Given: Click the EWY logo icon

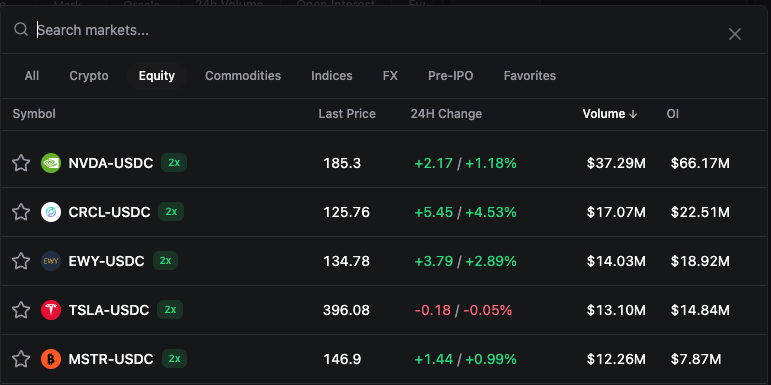Looking at the screenshot, I should click(x=51, y=261).
